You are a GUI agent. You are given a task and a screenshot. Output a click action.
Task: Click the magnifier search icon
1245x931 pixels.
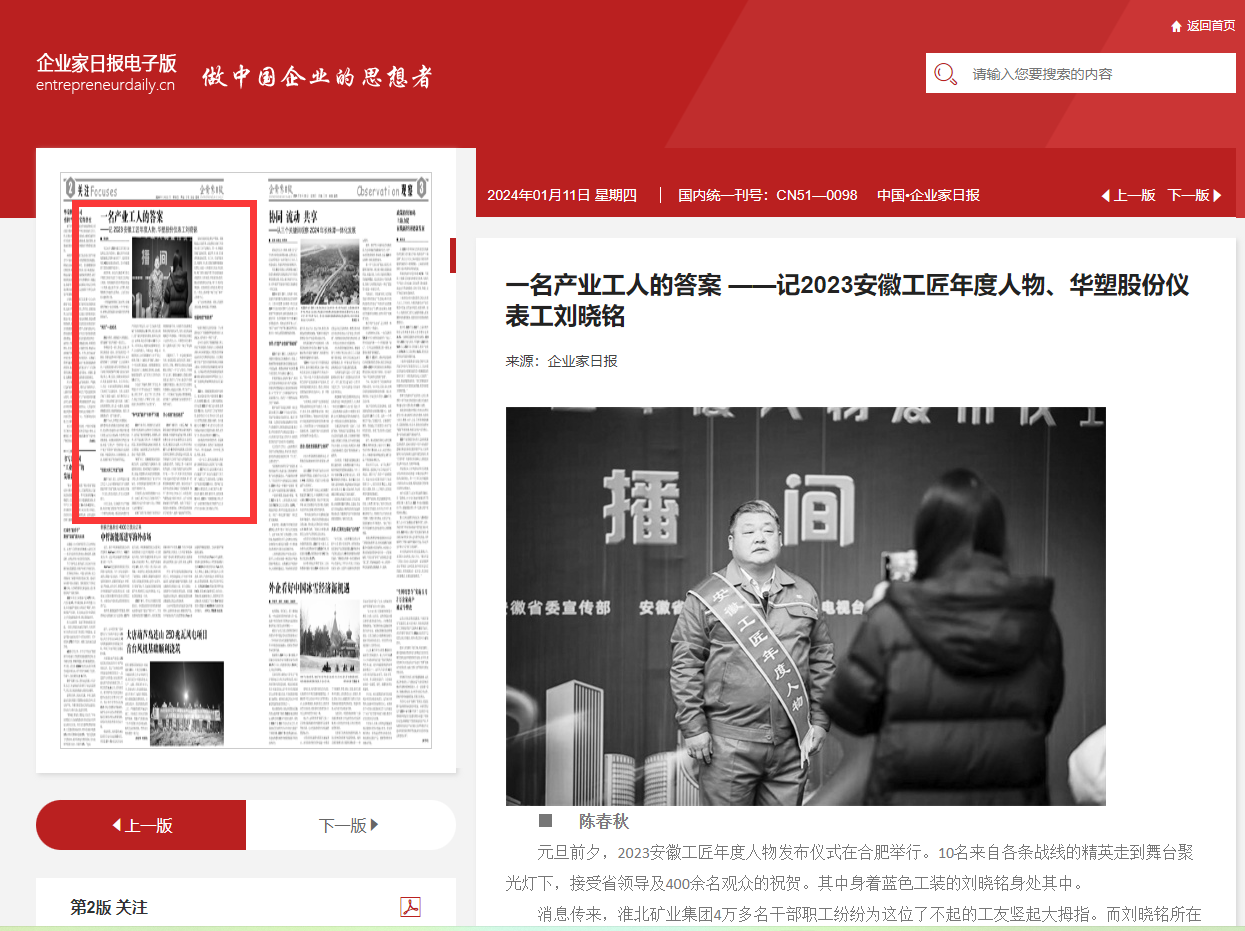(945, 74)
